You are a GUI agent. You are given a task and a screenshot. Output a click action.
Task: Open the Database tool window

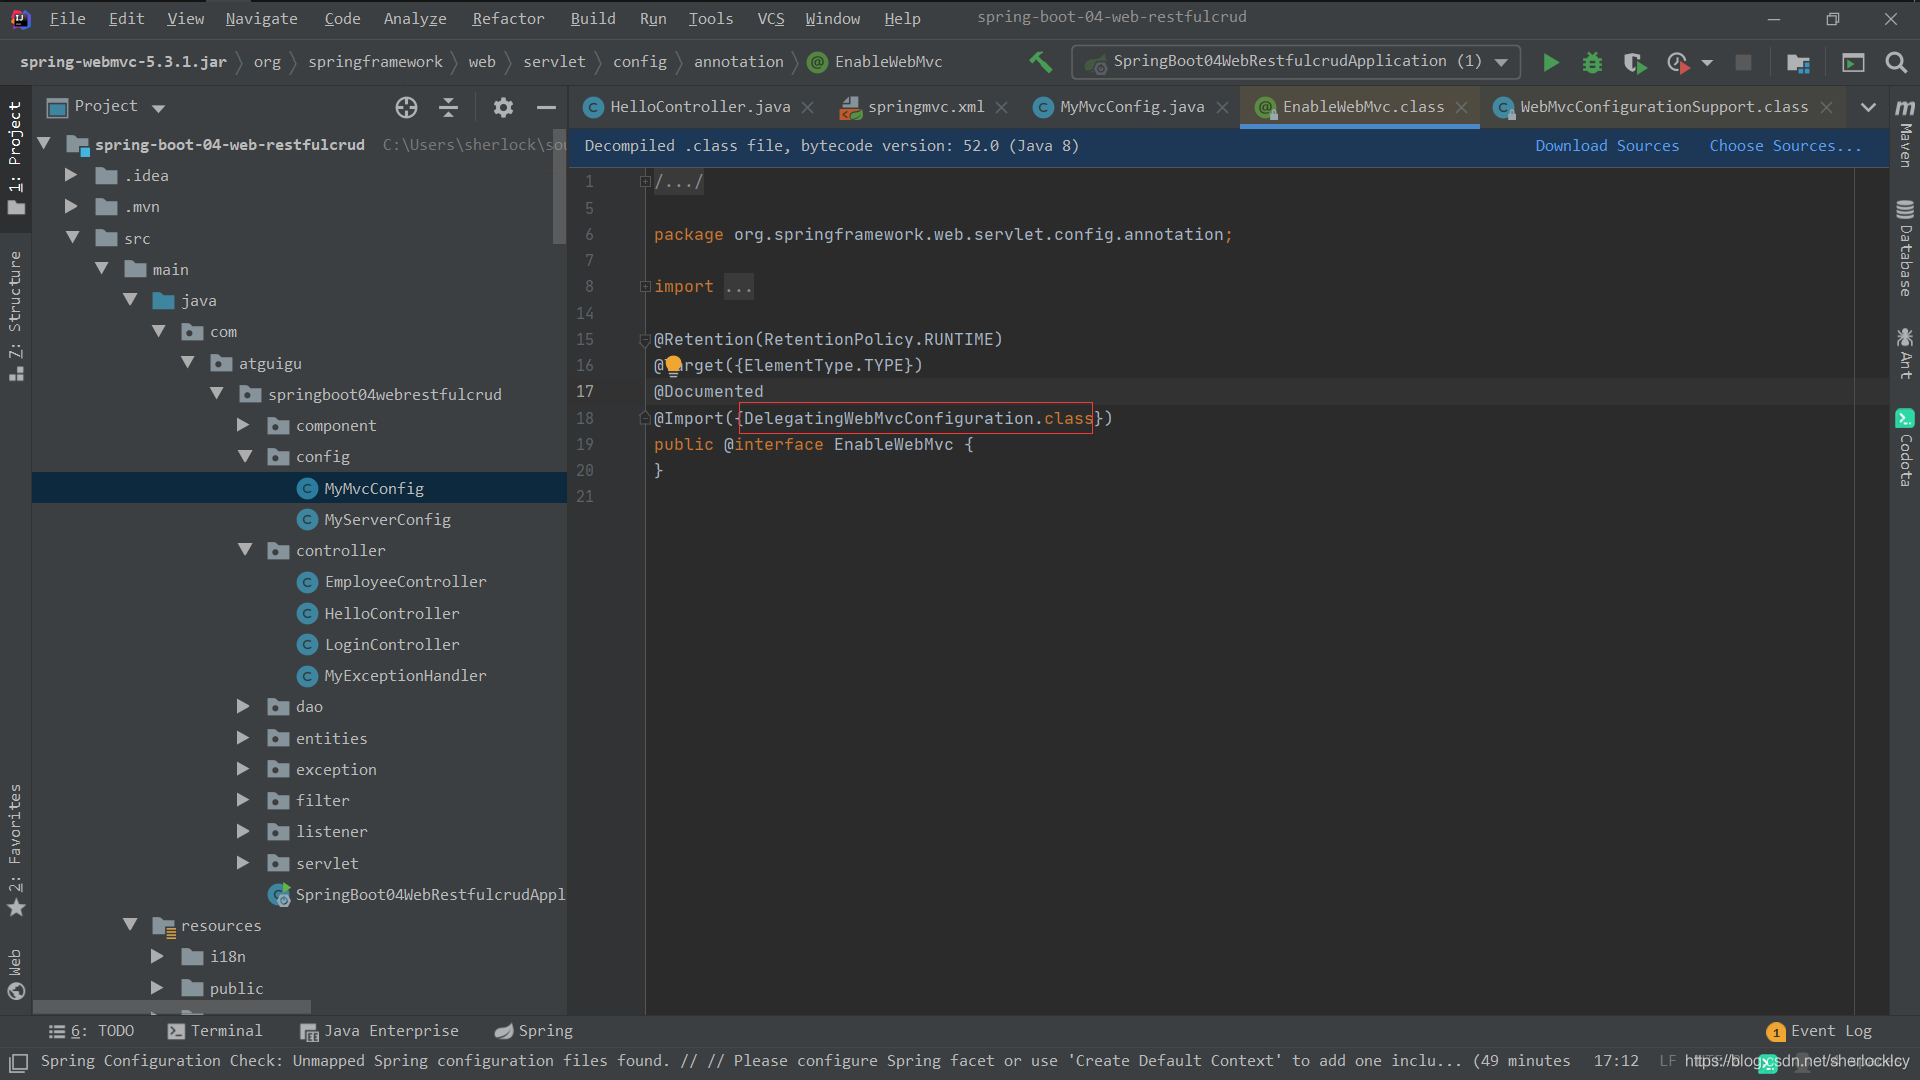pyautogui.click(x=1905, y=249)
